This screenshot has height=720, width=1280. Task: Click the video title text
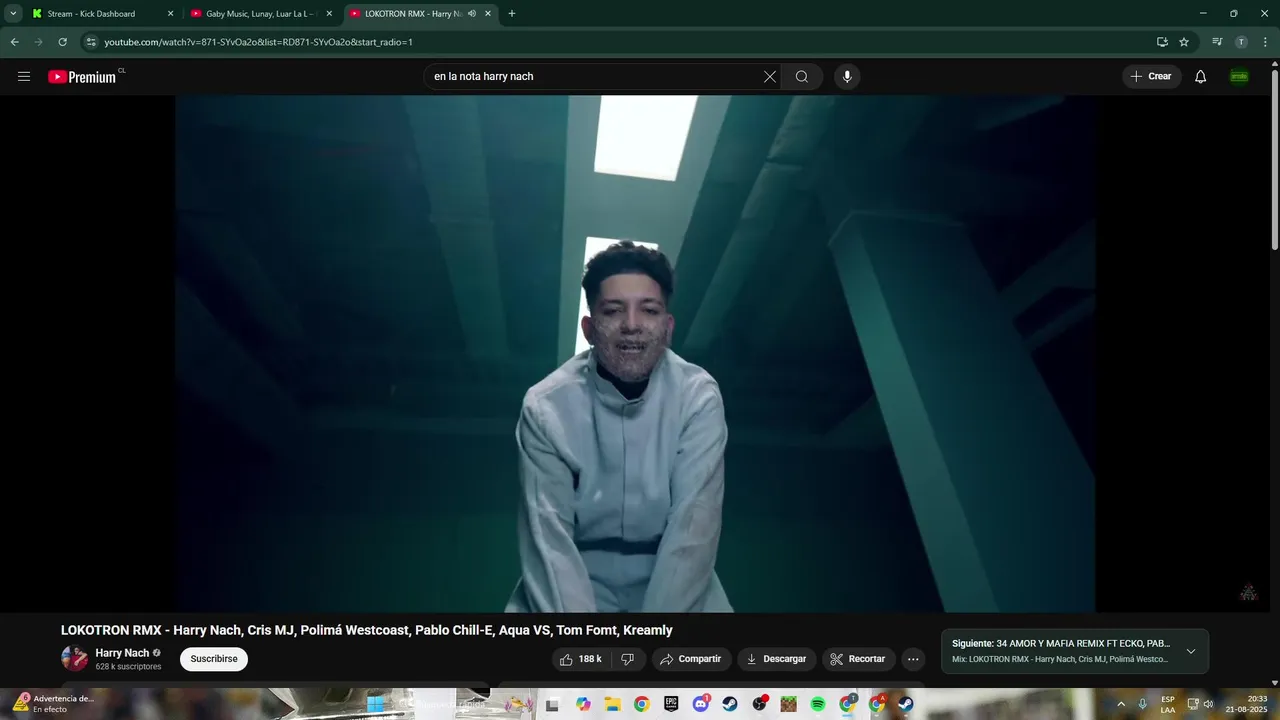coord(367,630)
